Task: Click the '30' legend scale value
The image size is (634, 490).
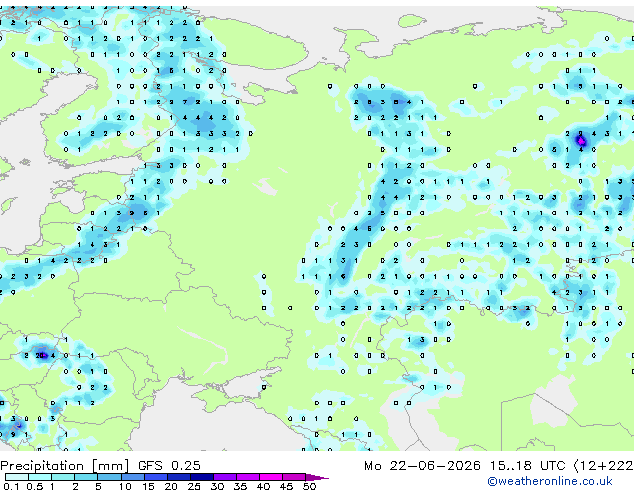Action: 217,486
